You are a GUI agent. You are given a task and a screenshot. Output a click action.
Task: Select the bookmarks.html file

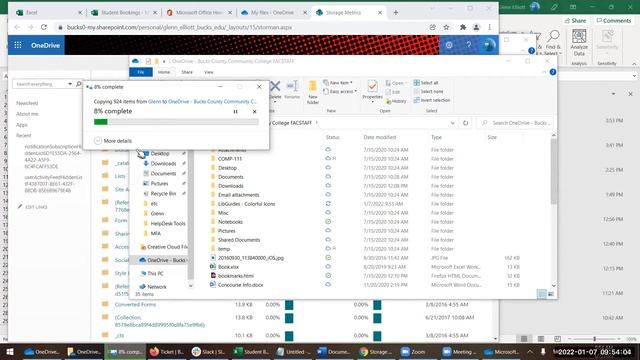tap(236, 276)
